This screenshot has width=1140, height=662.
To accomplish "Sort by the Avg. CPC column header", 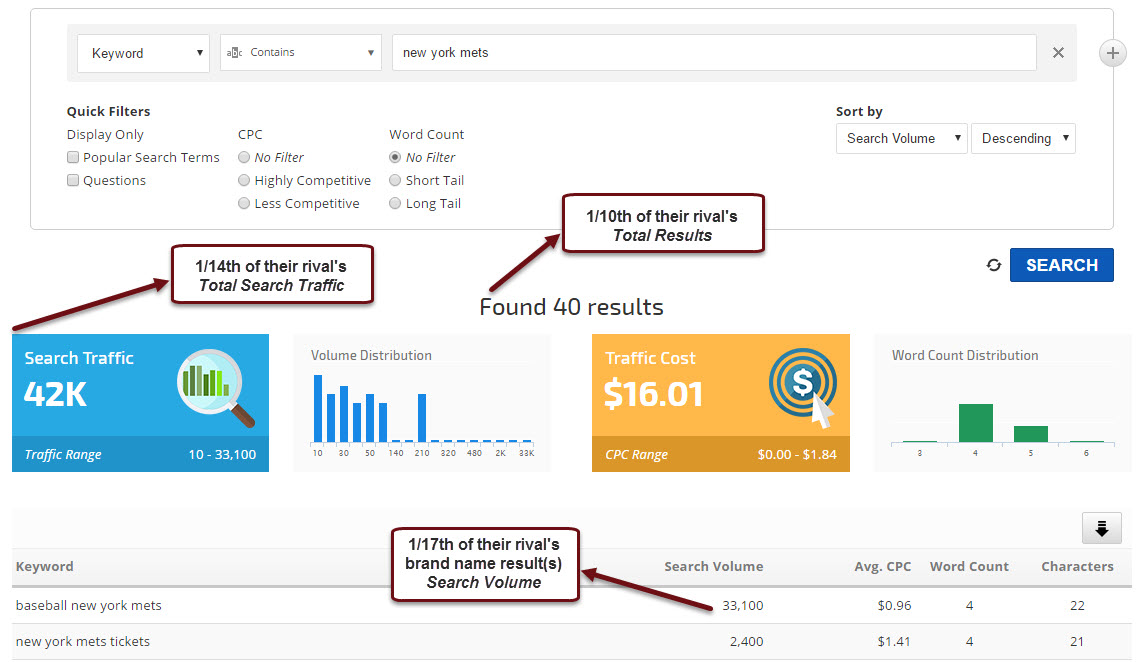I will pyautogui.click(x=884, y=567).
